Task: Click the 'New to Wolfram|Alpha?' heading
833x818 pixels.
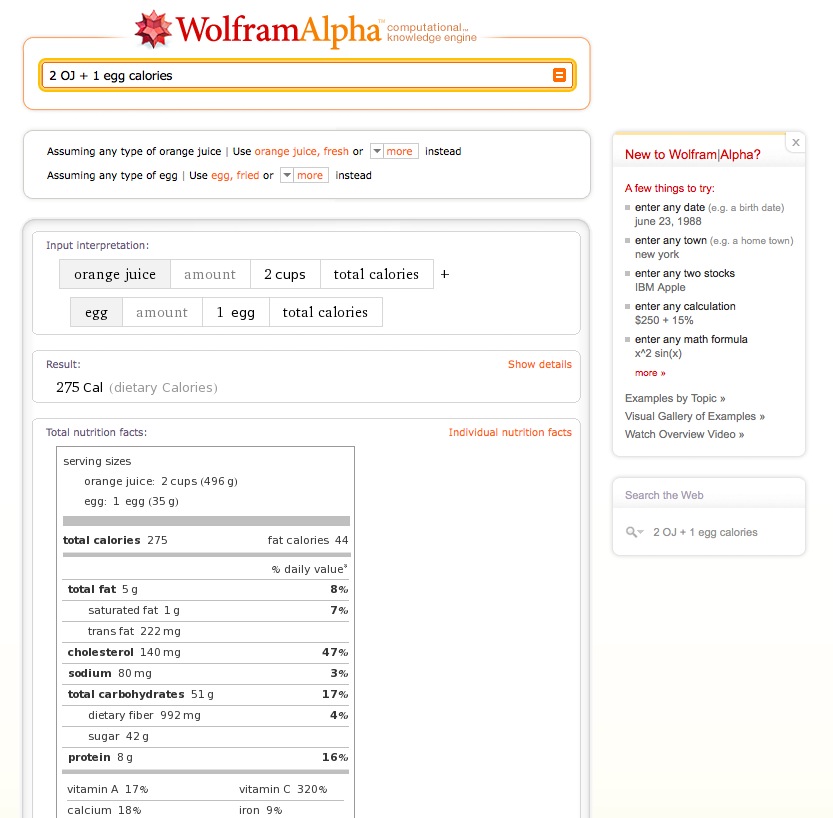Action: click(x=693, y=155)
